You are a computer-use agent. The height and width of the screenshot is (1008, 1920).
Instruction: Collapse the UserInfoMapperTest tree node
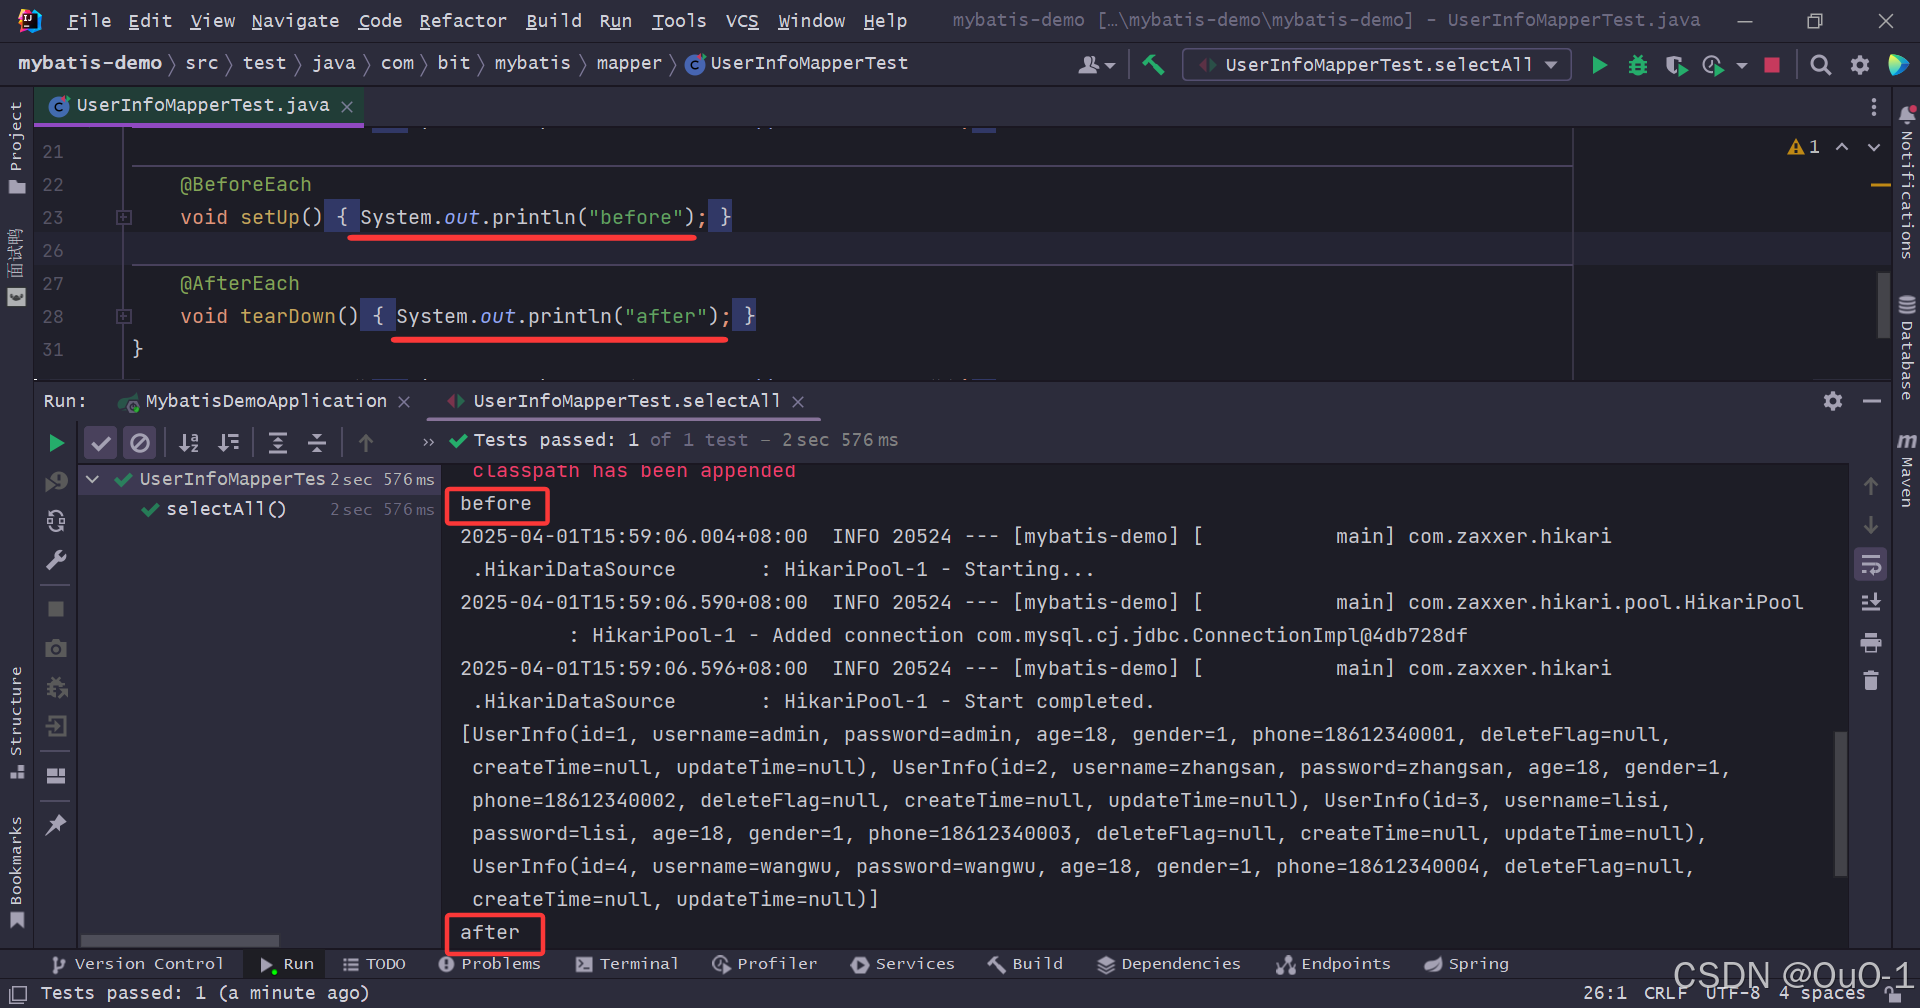92,480
